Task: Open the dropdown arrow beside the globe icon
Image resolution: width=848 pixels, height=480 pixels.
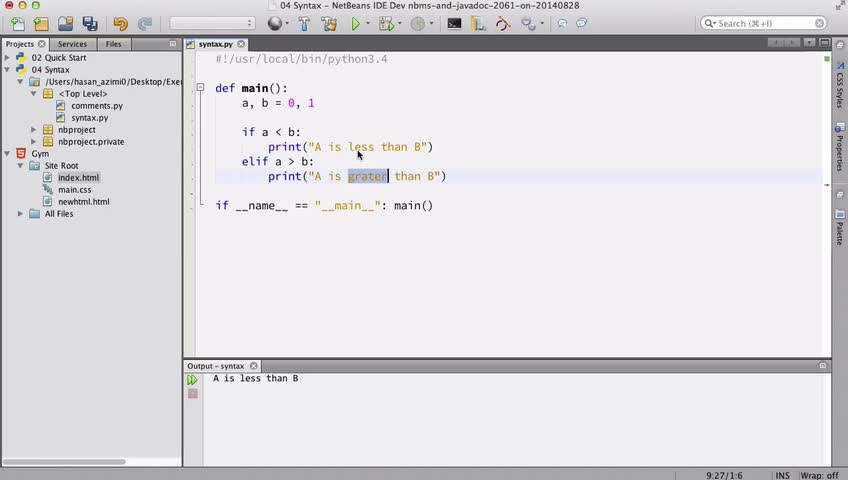Action: [x=287, y=23]
